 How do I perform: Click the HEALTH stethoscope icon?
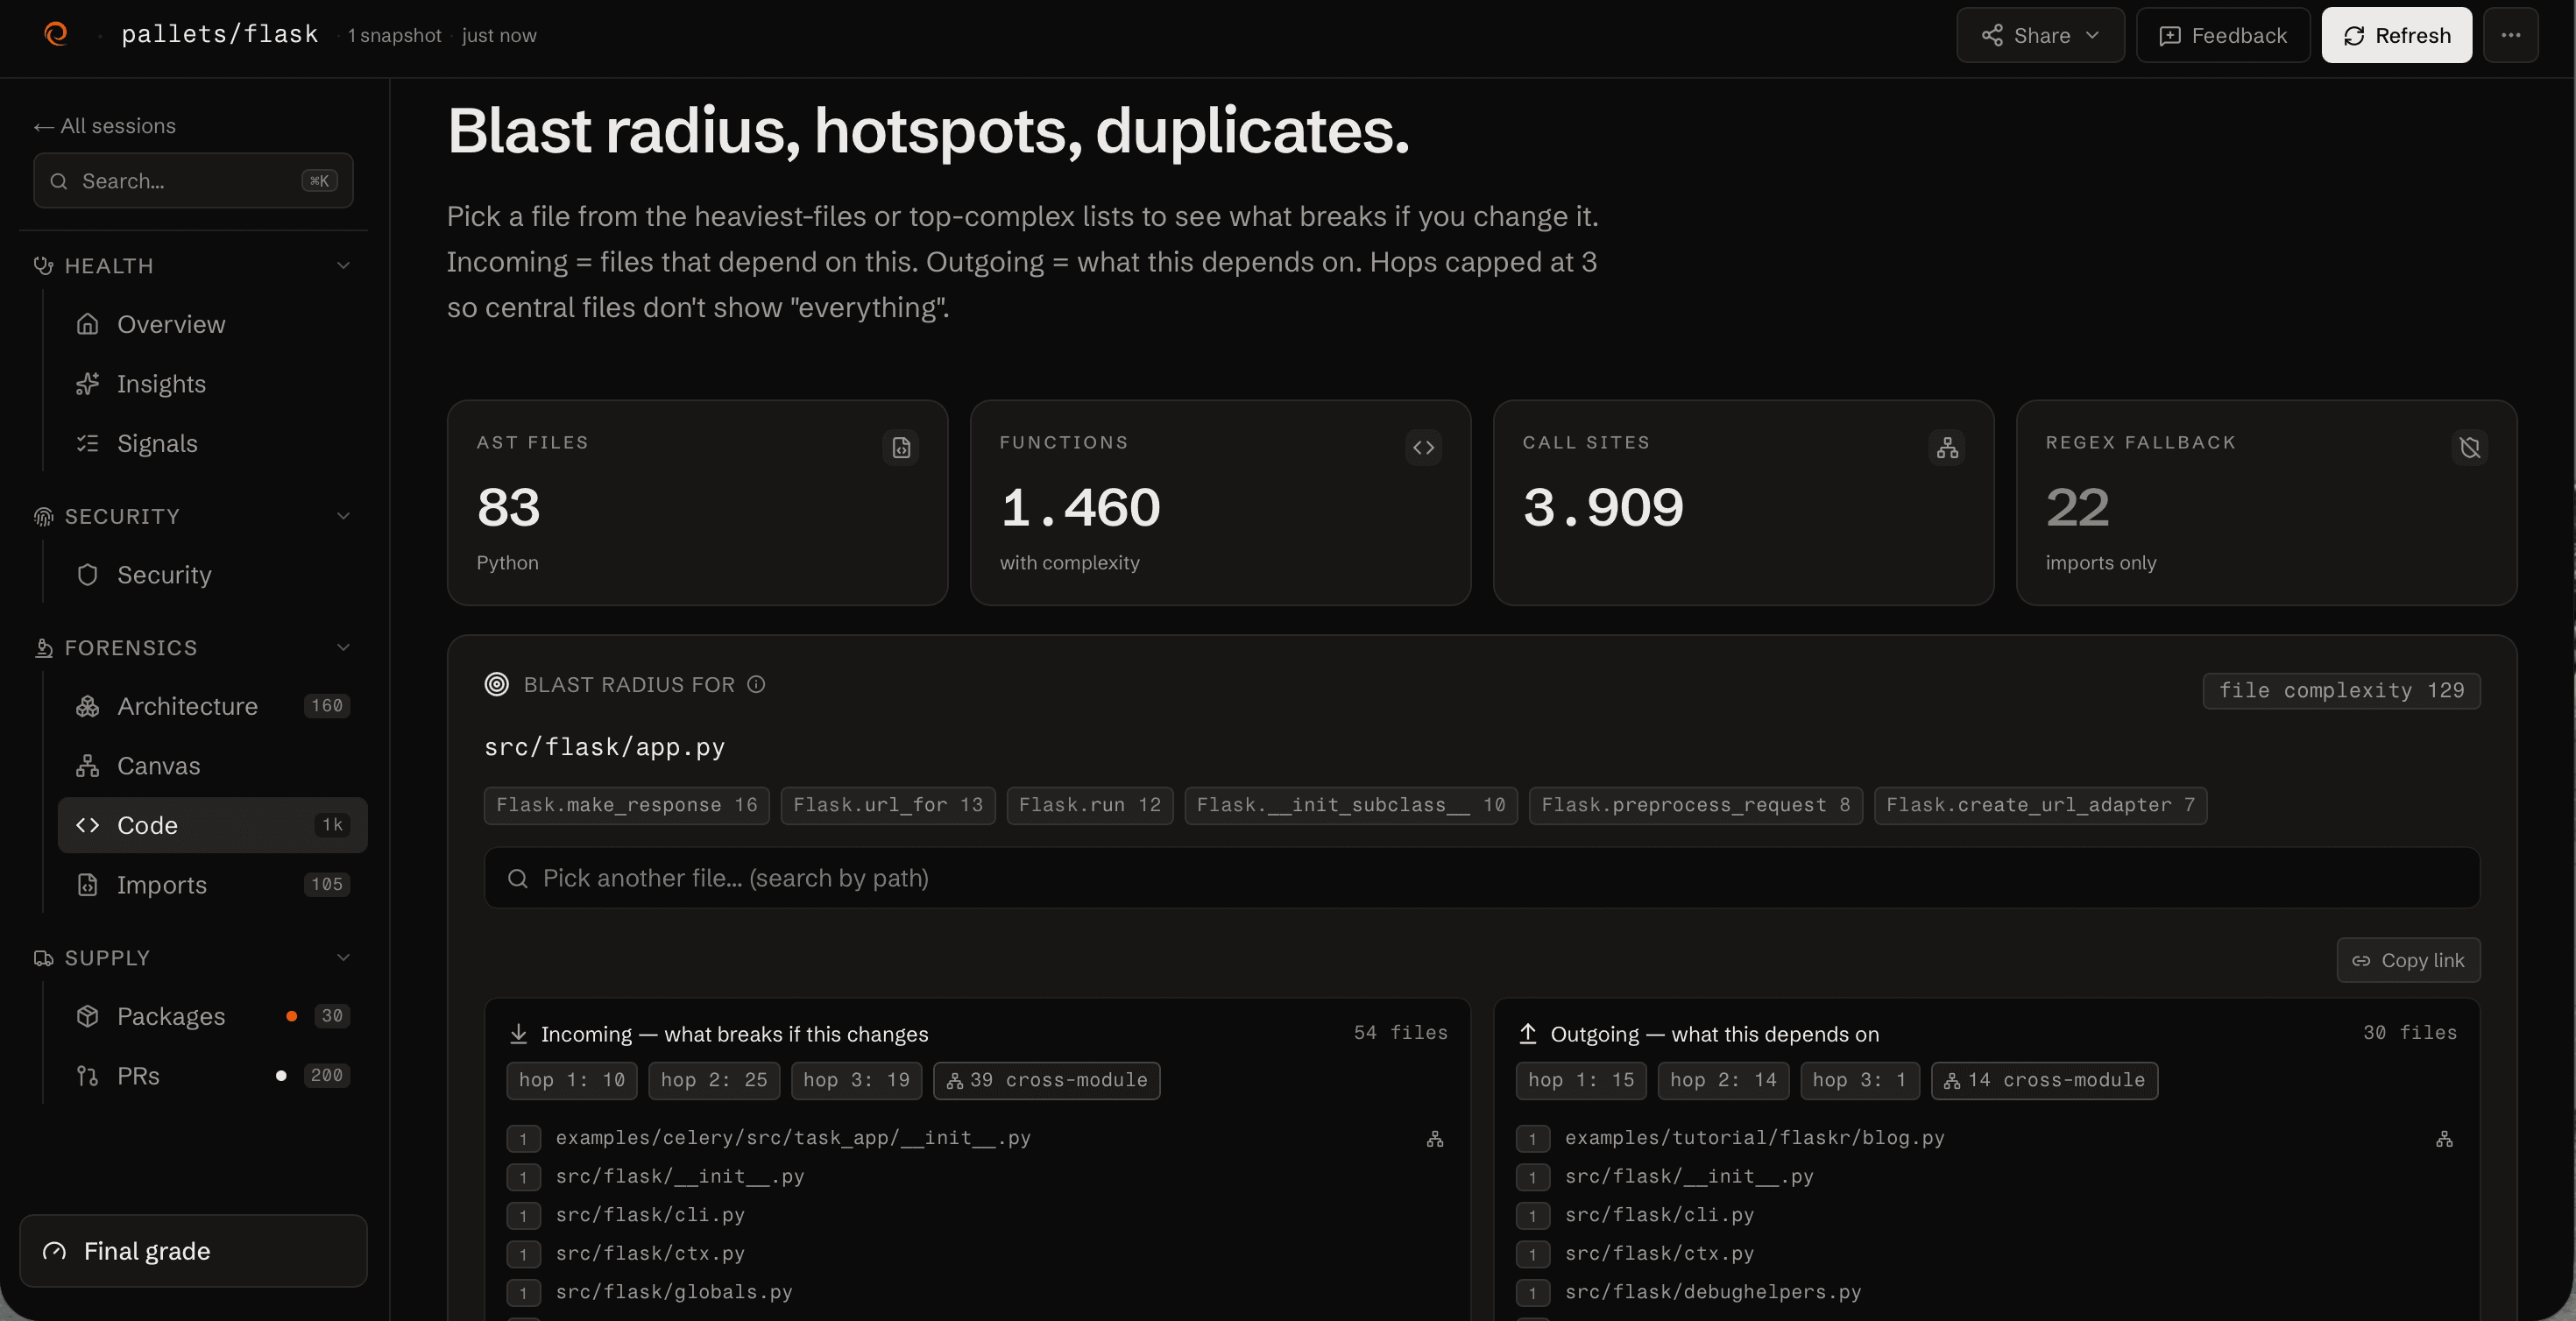43,266
